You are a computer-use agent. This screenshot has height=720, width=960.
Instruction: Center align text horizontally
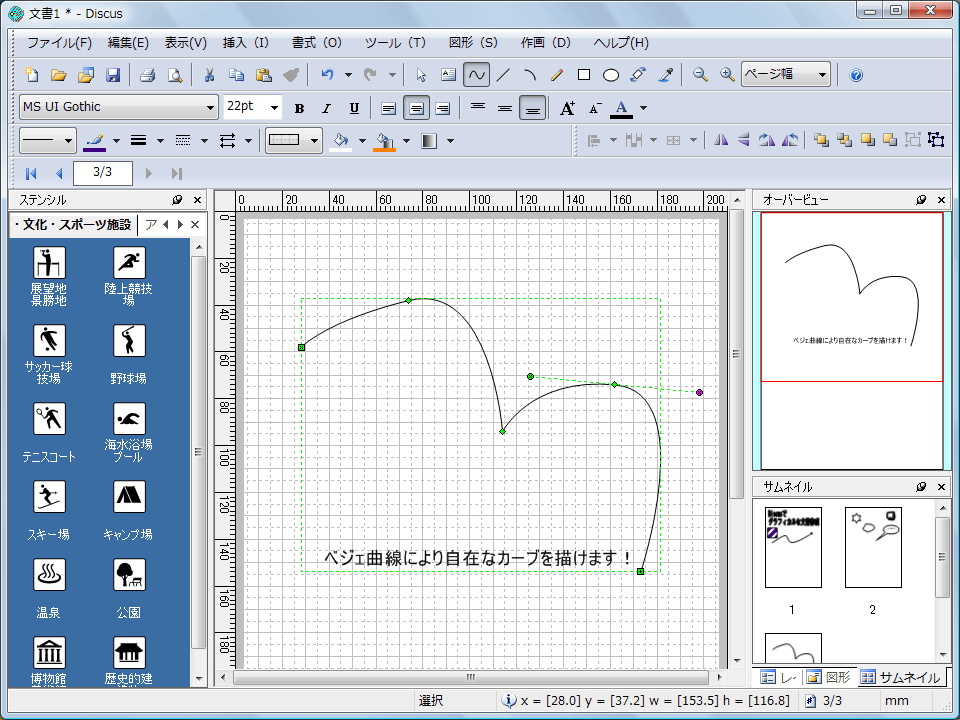pos(416,108)
